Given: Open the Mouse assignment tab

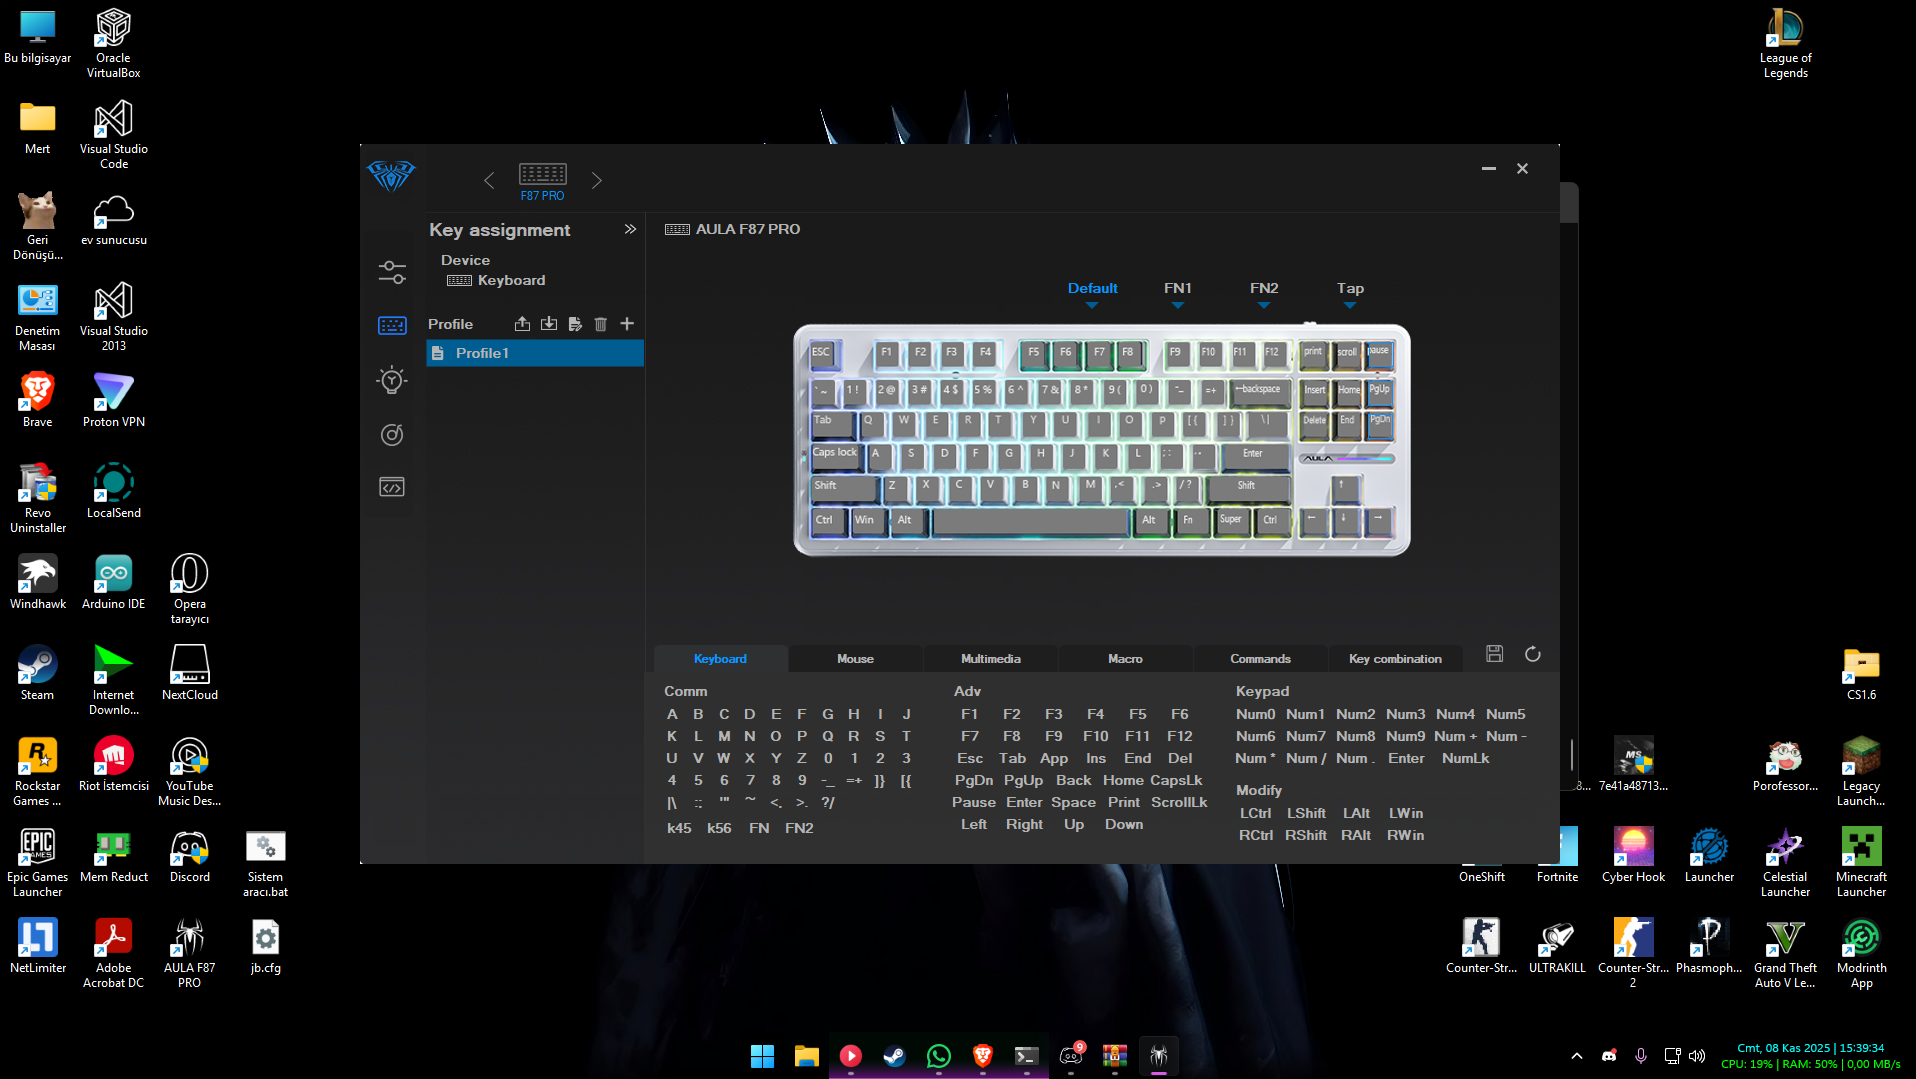Looking at the screenshot, I should [x=855, y=659].
